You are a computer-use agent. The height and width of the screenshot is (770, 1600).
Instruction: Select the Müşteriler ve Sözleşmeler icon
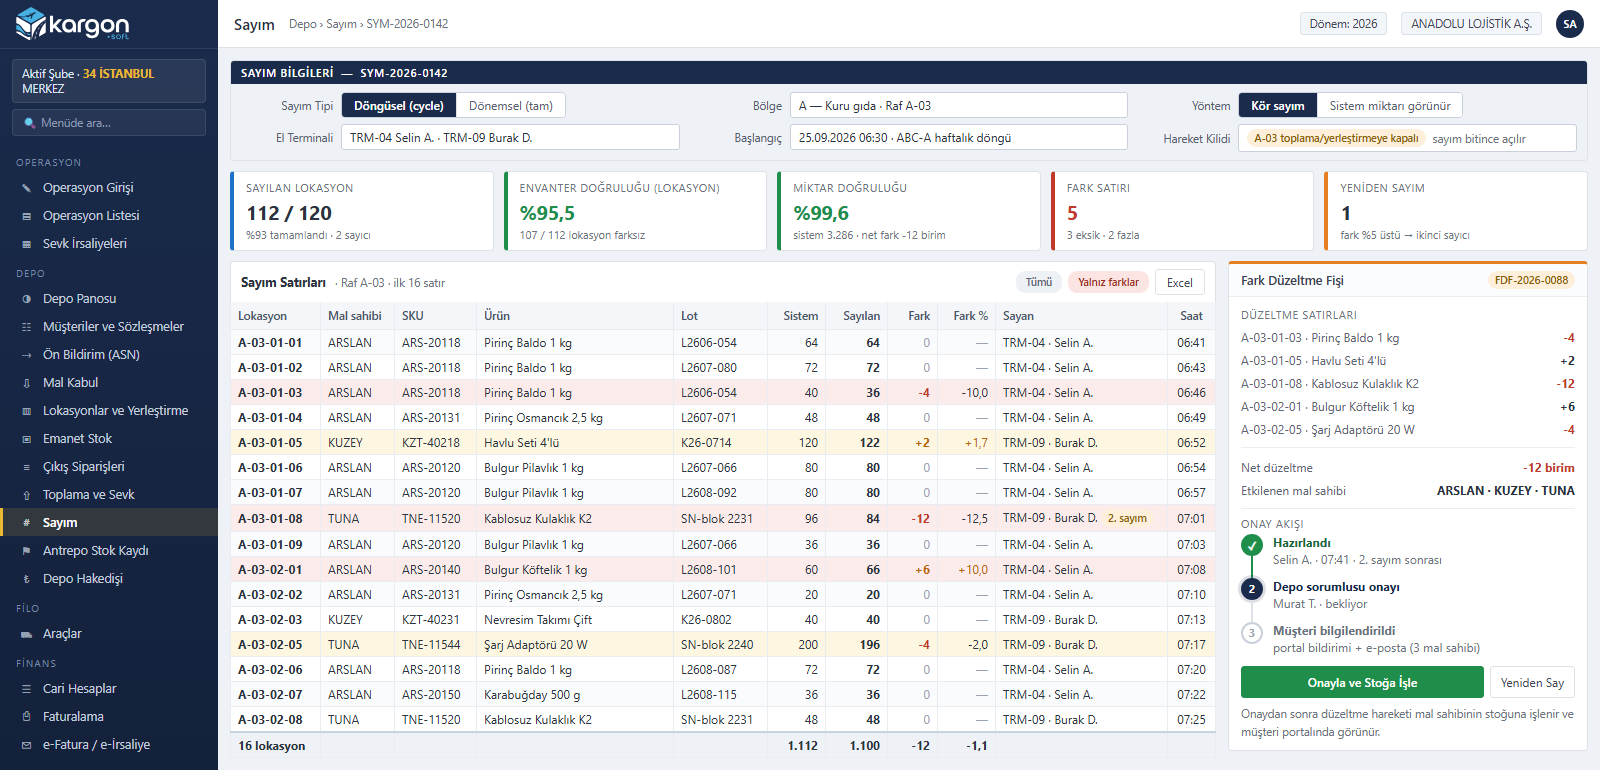(x=27, y=327)
